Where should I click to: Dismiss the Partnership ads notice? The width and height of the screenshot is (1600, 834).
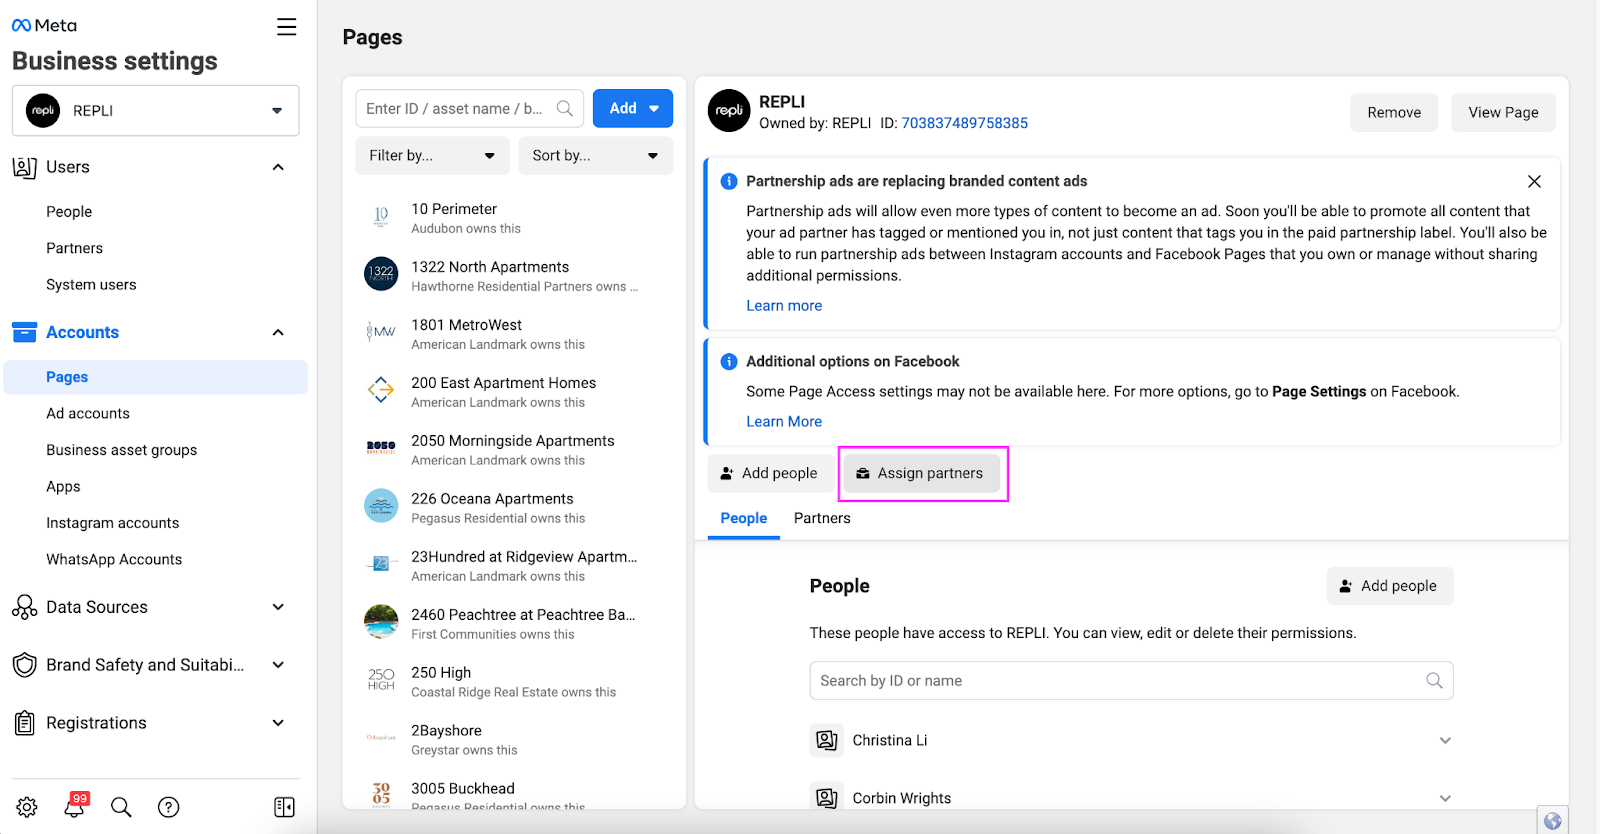1534,181
